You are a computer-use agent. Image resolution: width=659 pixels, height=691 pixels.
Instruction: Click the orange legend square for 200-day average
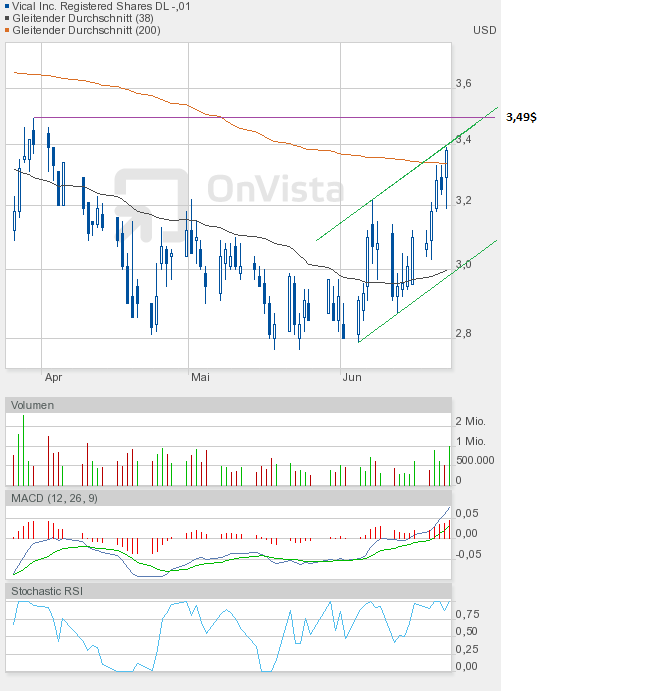point(7,30)
